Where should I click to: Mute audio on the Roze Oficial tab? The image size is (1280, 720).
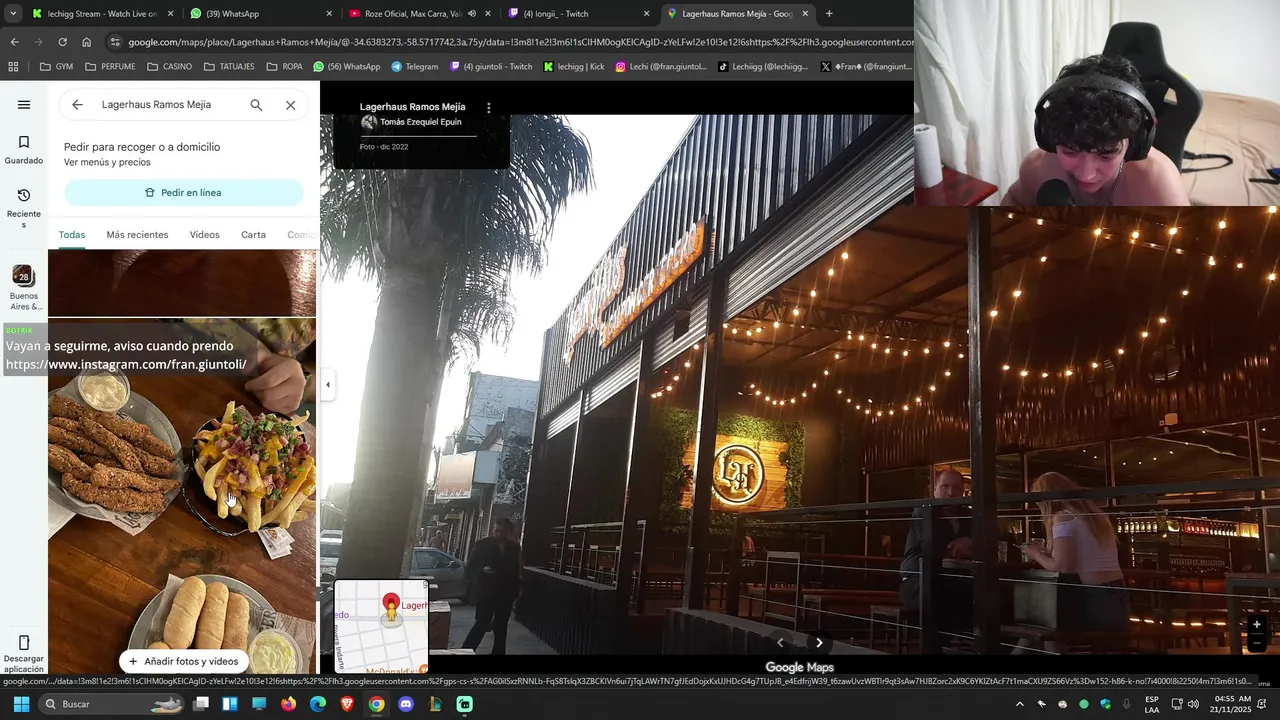[x=472, y=14]
